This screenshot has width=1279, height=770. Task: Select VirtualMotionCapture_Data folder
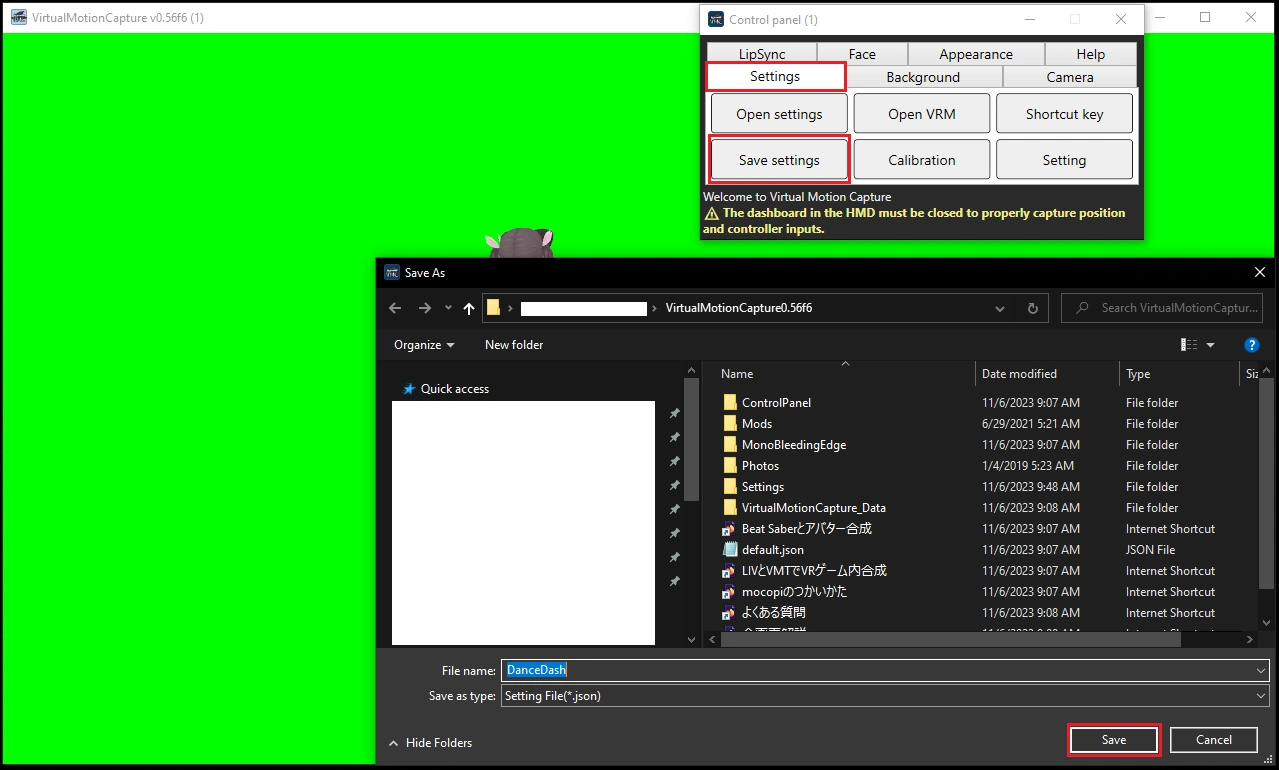point(813,508)
